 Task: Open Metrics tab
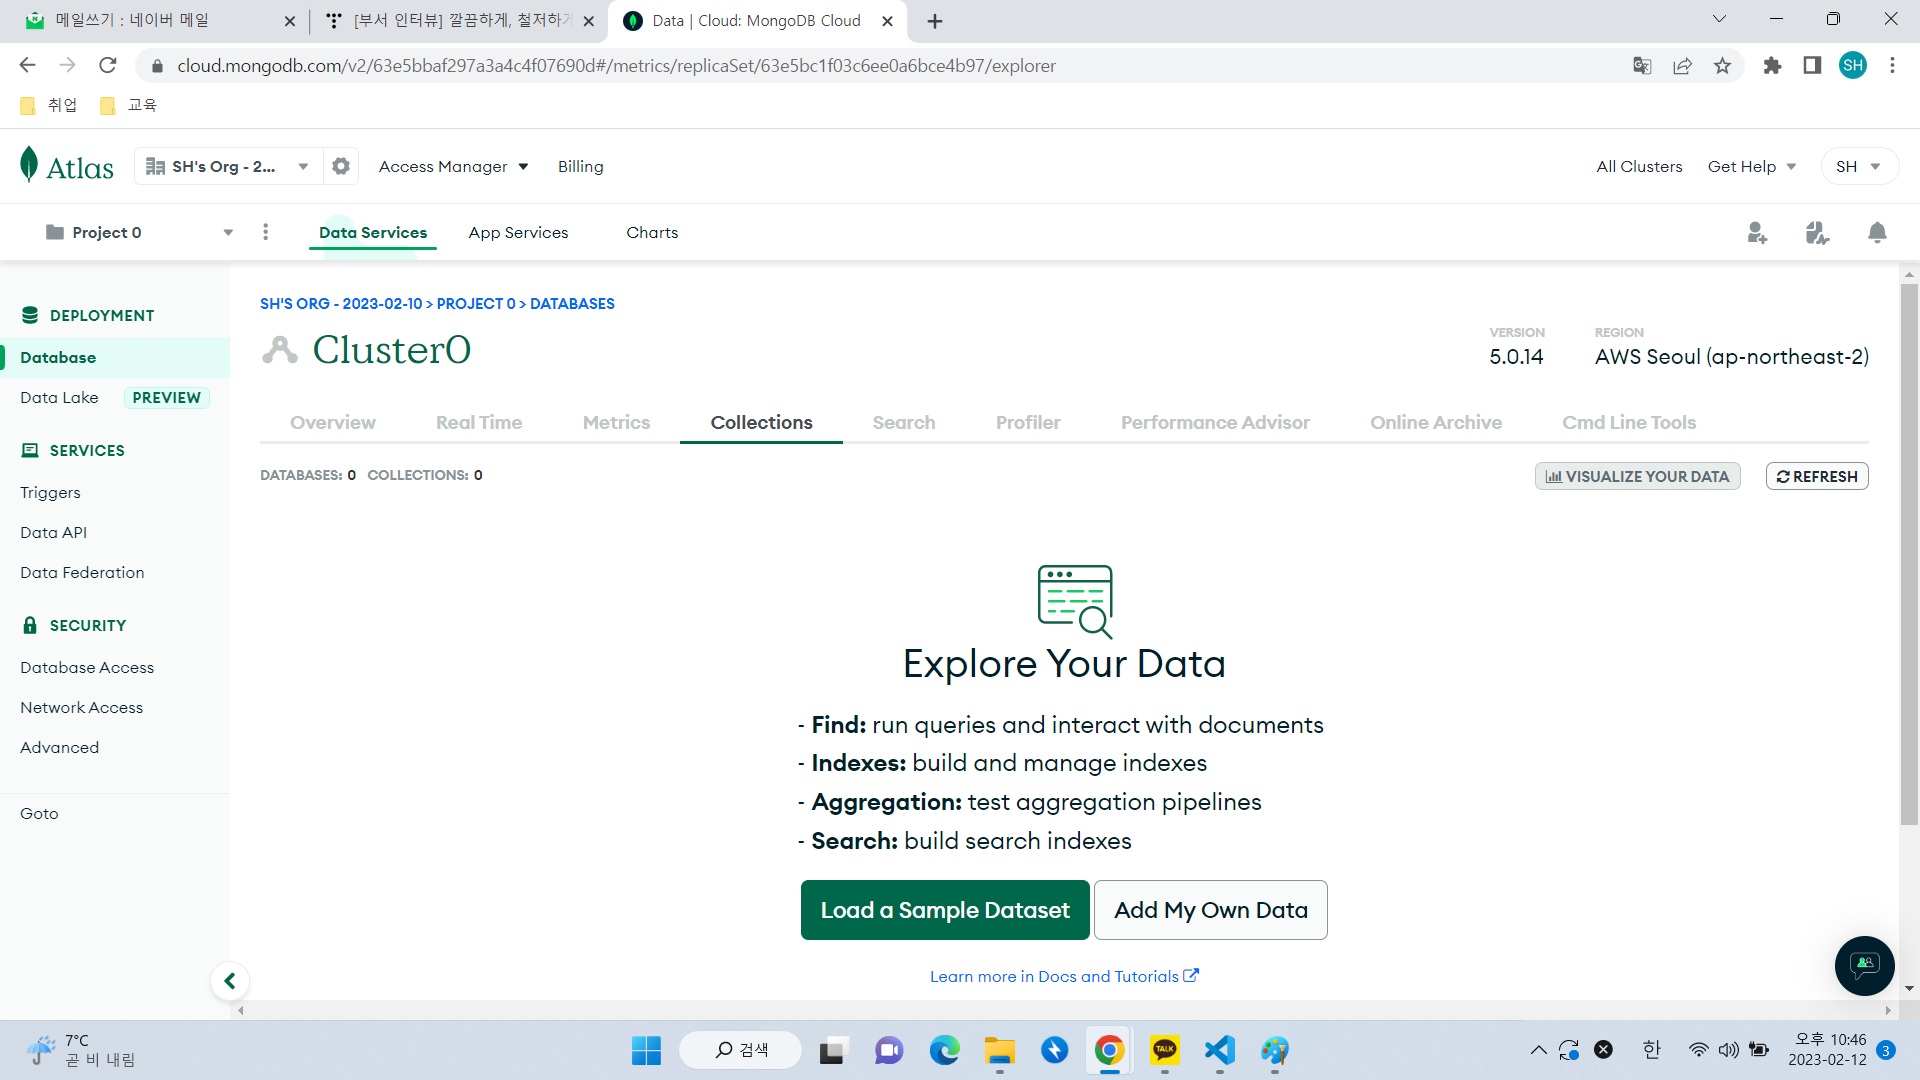[616, 423]
